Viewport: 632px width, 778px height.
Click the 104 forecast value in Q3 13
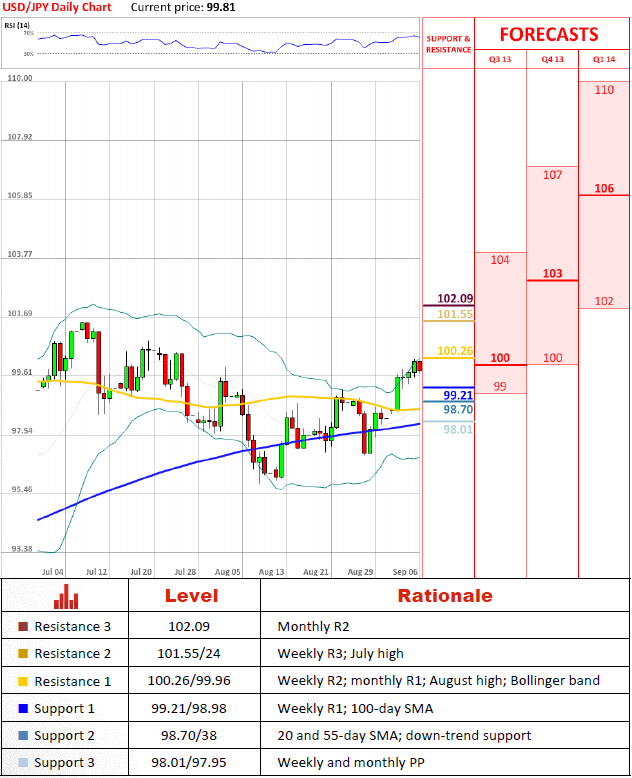coord(500,259)
